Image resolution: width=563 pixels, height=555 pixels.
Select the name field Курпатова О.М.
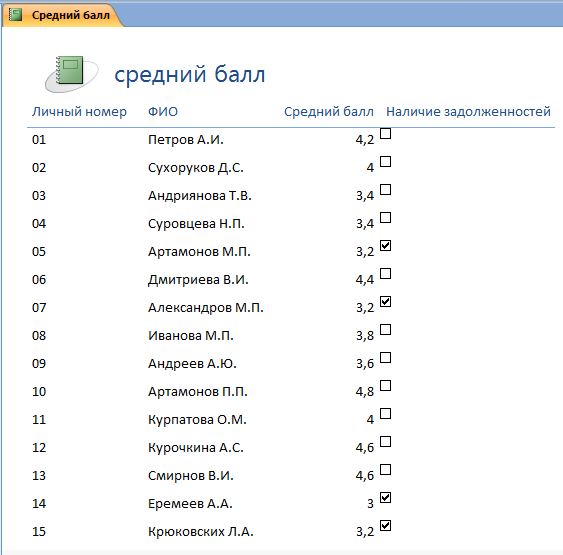click(x=197, y=420)
